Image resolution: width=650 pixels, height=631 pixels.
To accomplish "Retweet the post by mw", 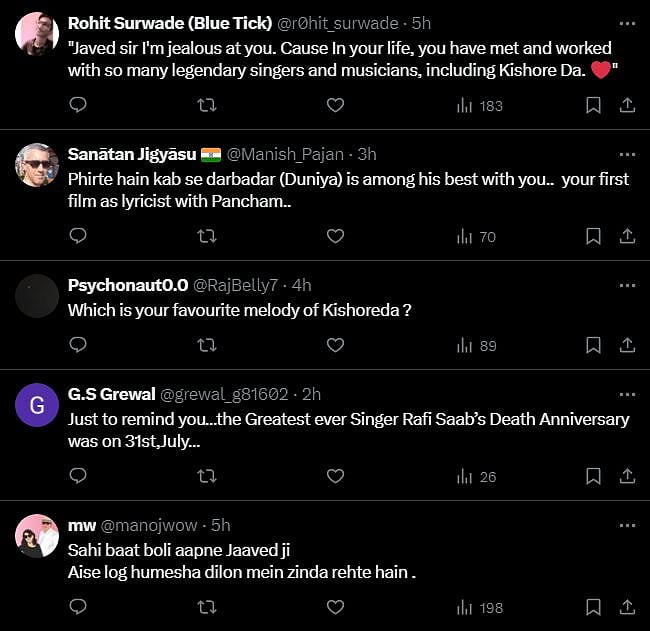I will coord(207,607).
